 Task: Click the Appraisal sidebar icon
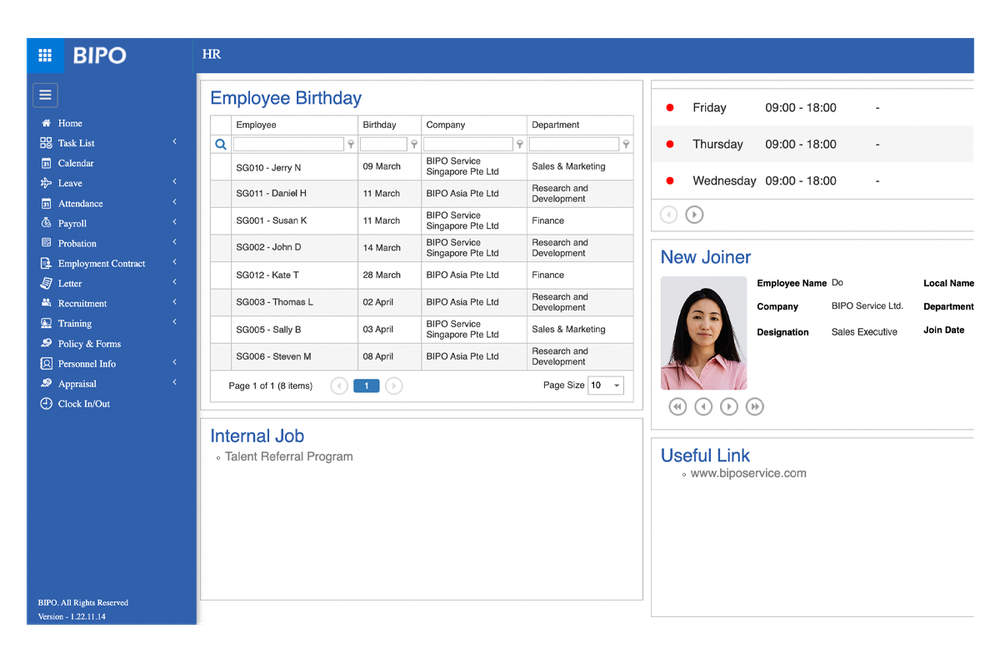click(x=46, y=383)
